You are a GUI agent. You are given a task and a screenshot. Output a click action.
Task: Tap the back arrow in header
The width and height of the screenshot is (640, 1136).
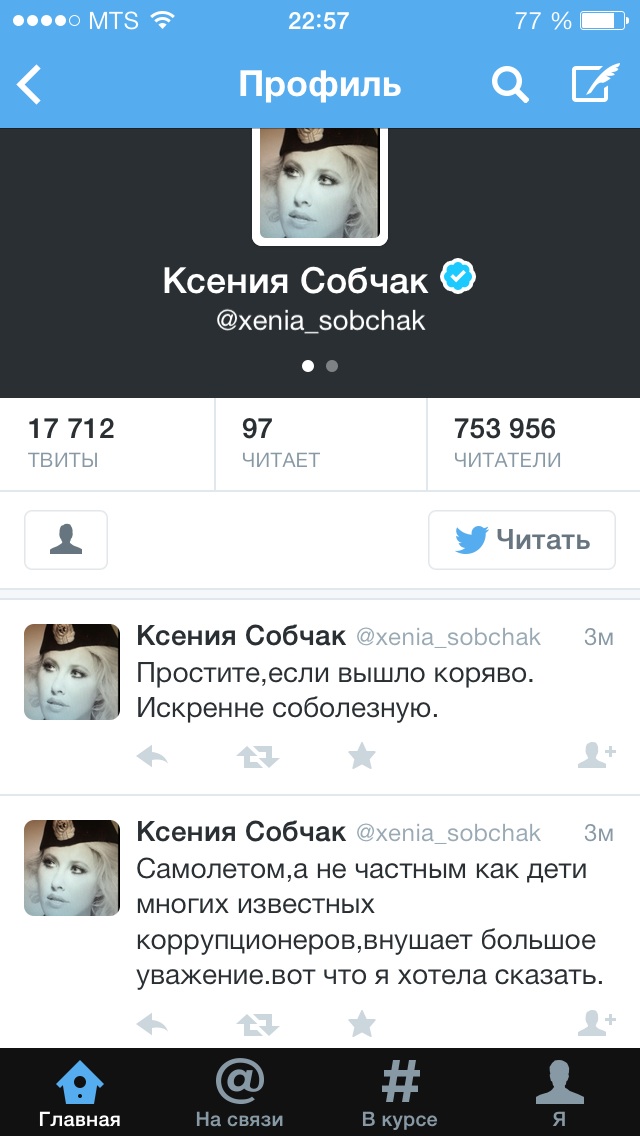point(29,85)
